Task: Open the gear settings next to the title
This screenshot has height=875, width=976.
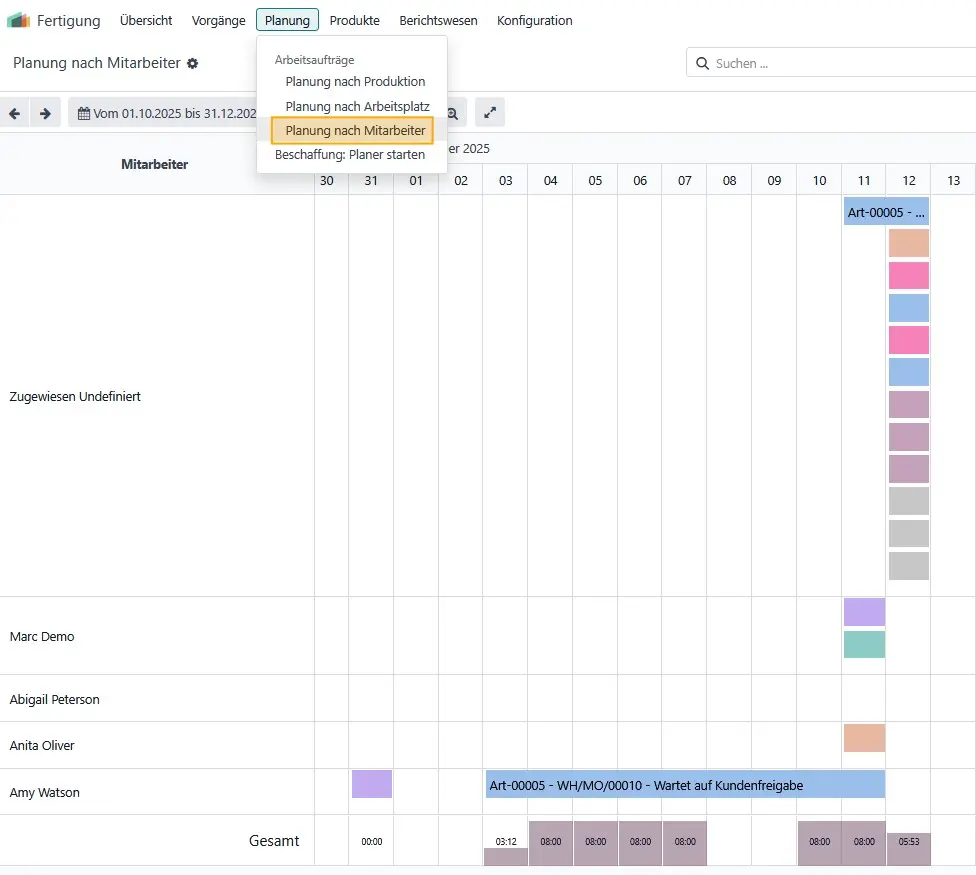Action: 193,63
